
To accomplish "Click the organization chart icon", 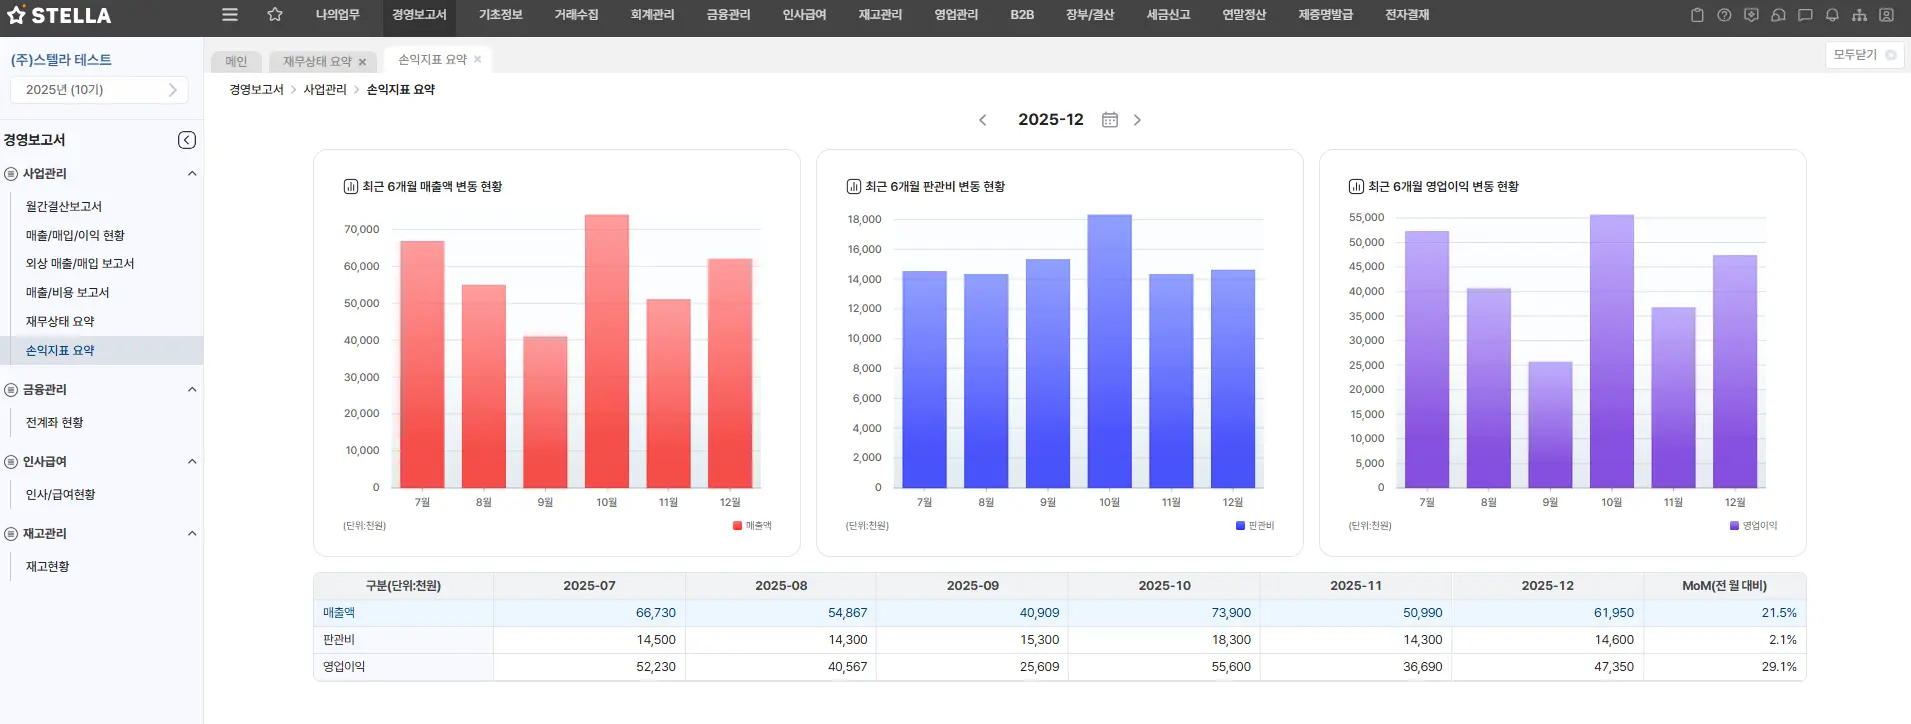I will coord(1859,15).
